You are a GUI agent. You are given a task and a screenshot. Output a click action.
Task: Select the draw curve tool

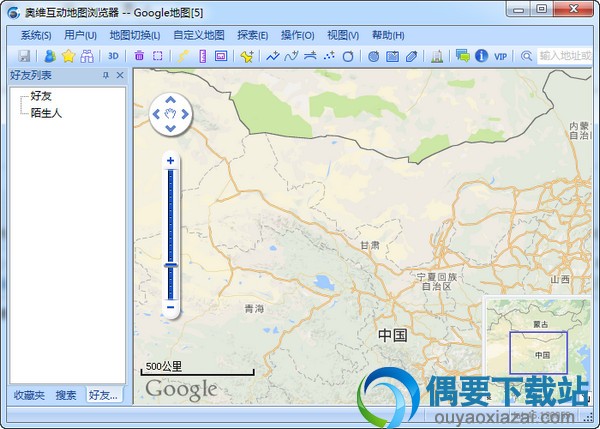click(292, 56)
